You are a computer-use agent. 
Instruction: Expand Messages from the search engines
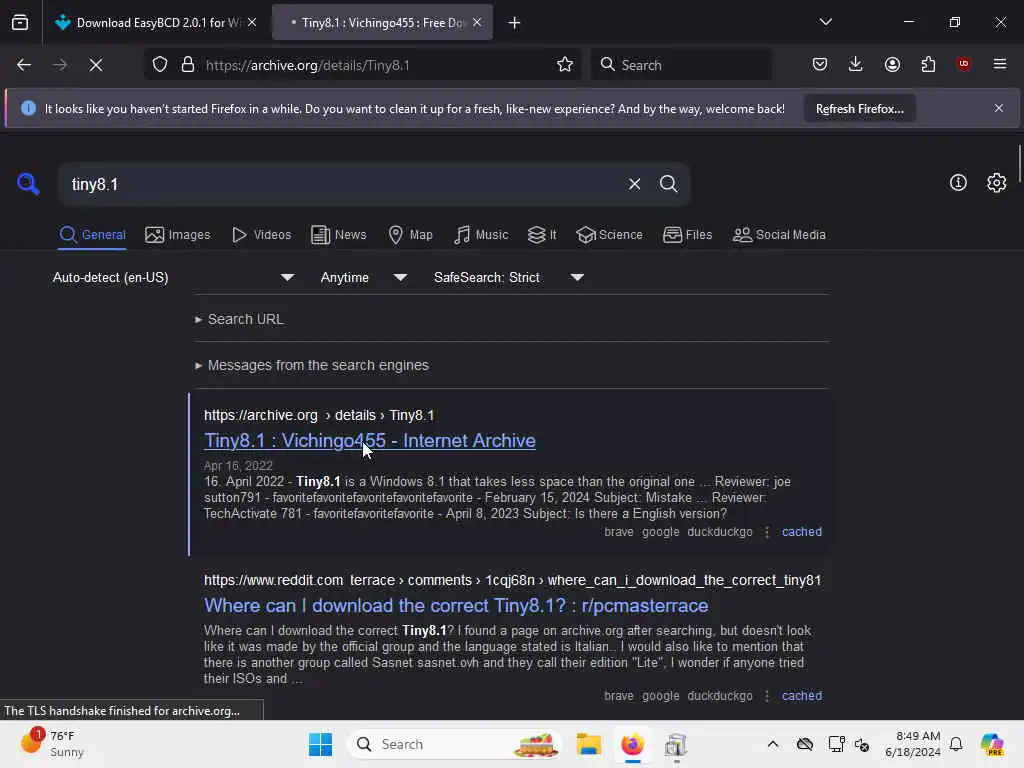coord(312,365)
